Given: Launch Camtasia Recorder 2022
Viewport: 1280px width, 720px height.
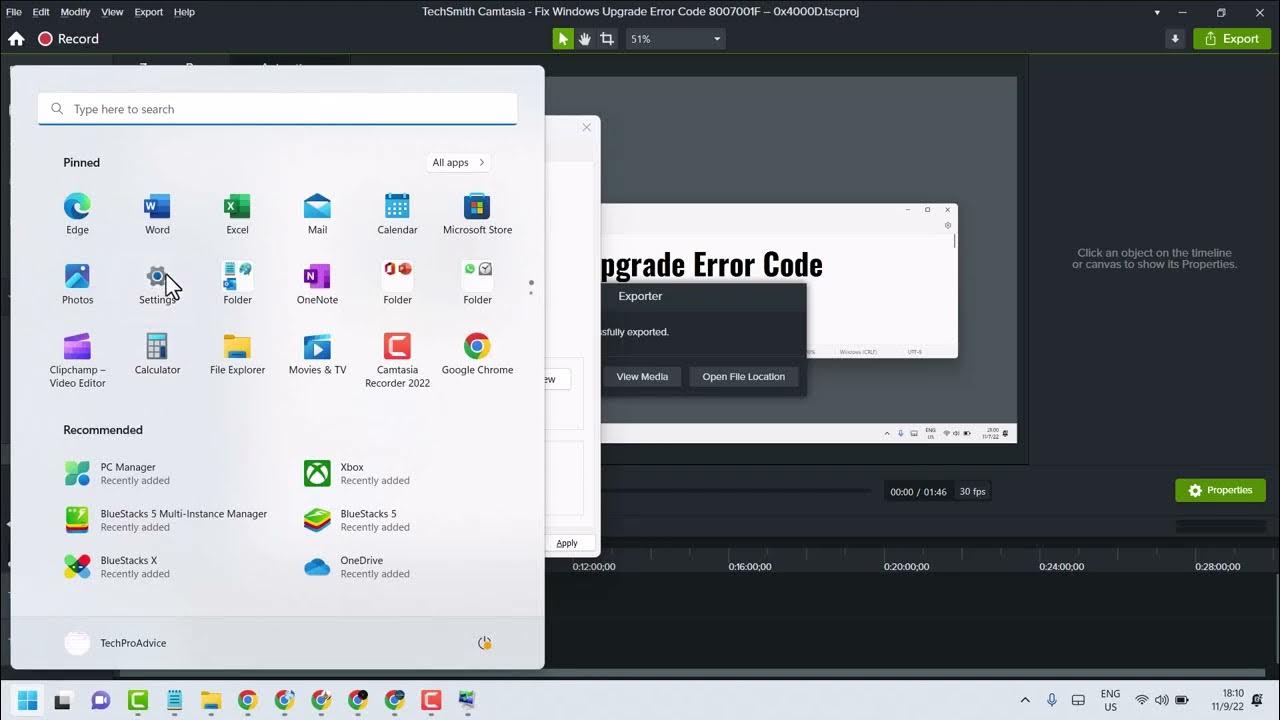Looking at the screenshot, I should tap(397, 360).
